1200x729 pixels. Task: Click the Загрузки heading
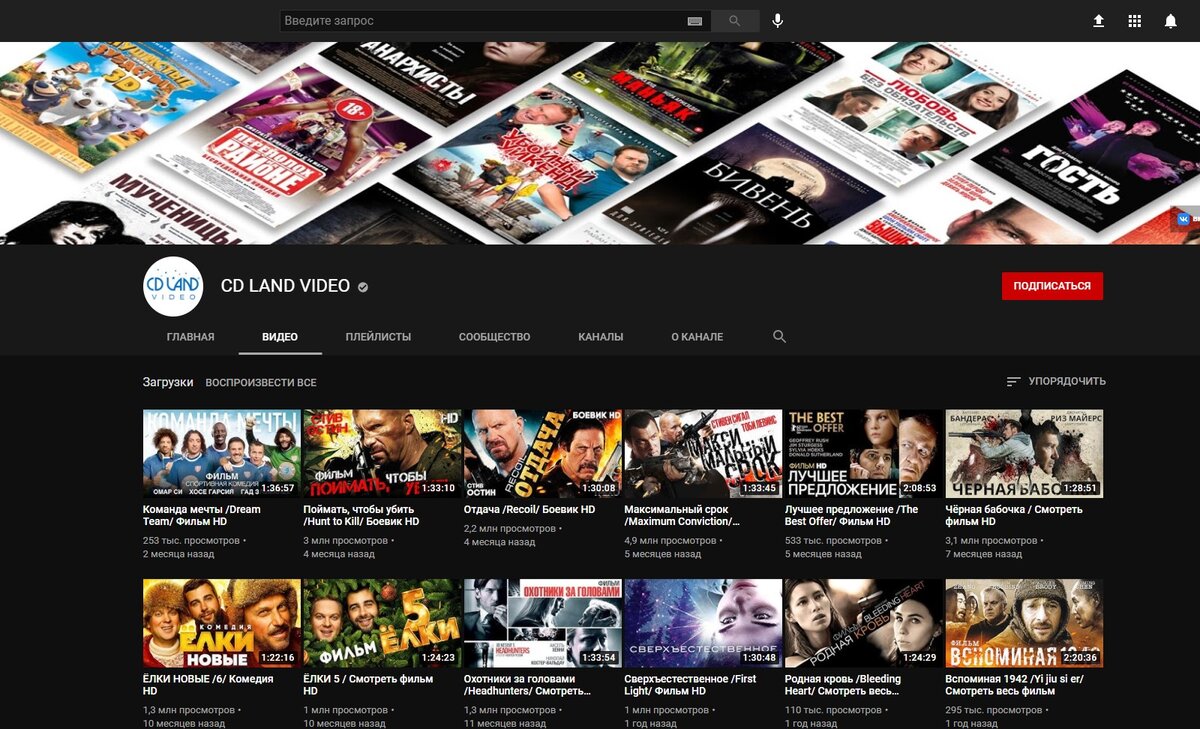pyautogui.click(x=168, y=382)
